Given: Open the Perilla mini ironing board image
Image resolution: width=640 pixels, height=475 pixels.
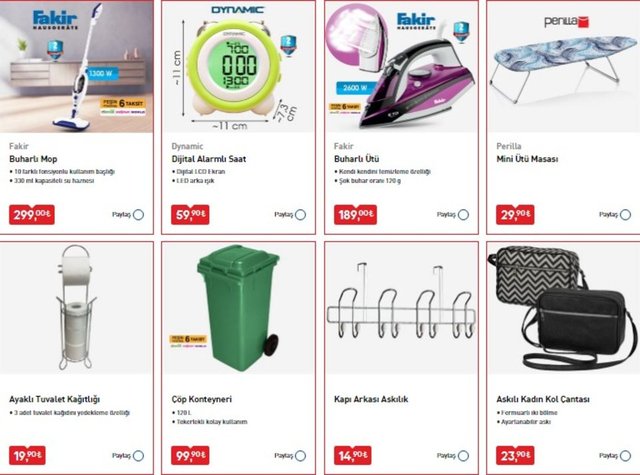Looking at the screenshot, I should pos(564,67).
